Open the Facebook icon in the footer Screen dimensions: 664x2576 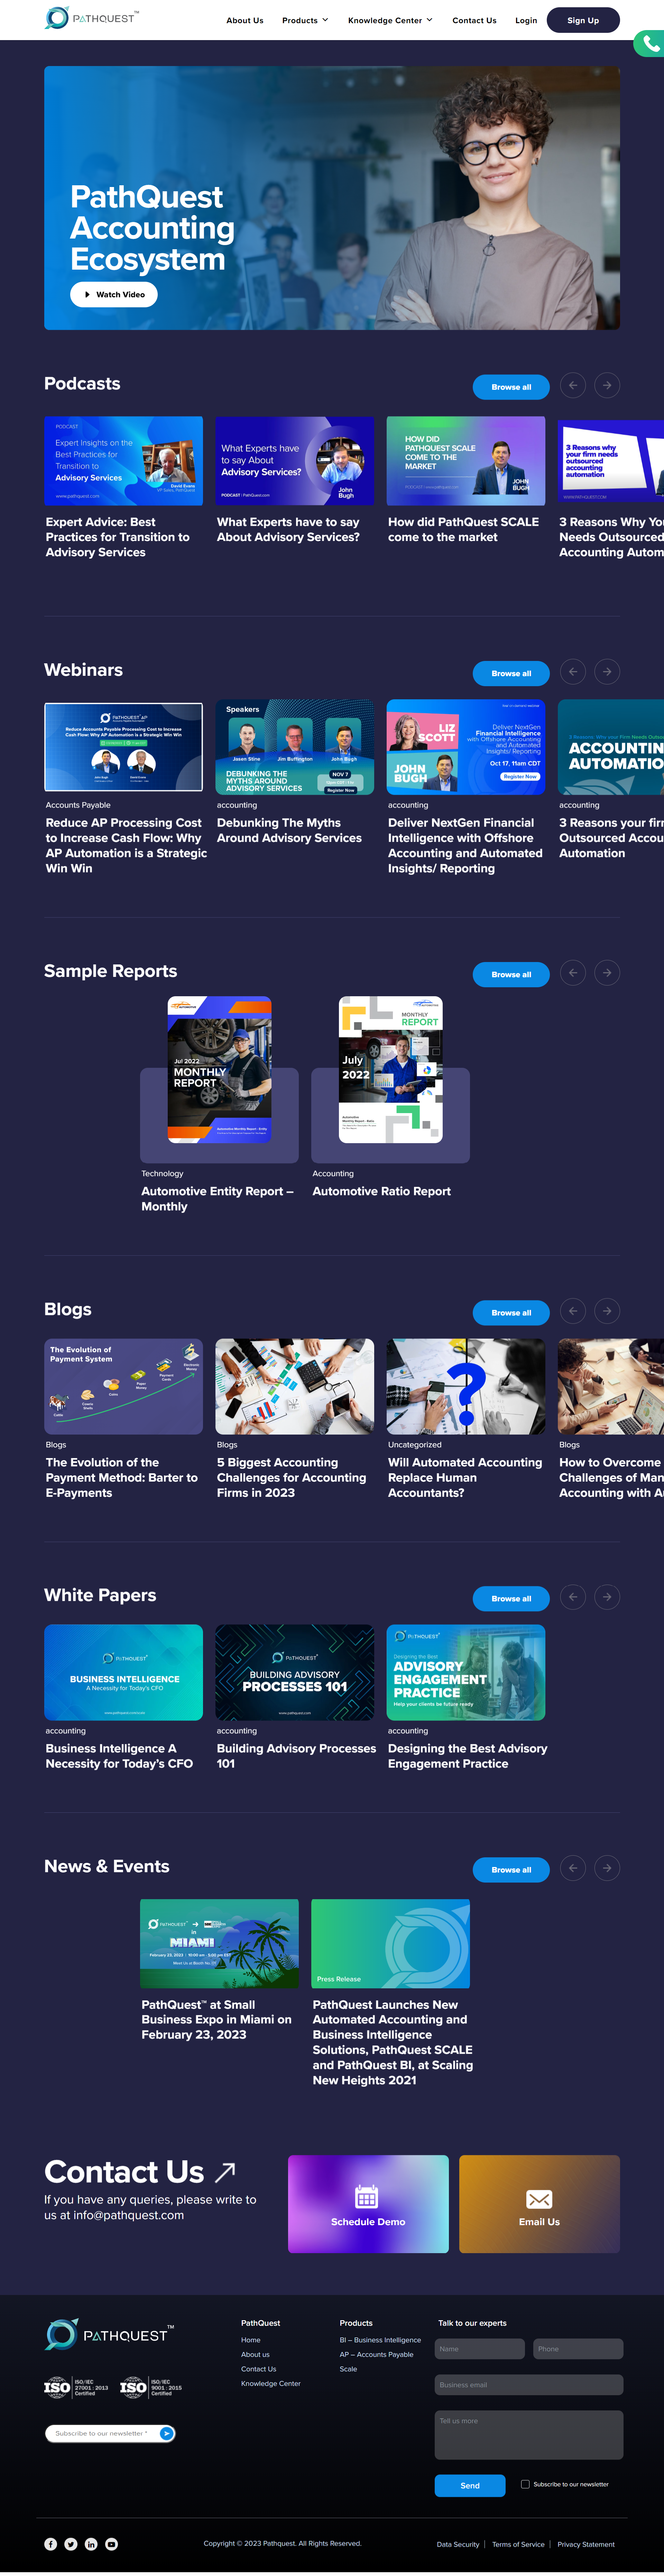tap(51, 2544)
